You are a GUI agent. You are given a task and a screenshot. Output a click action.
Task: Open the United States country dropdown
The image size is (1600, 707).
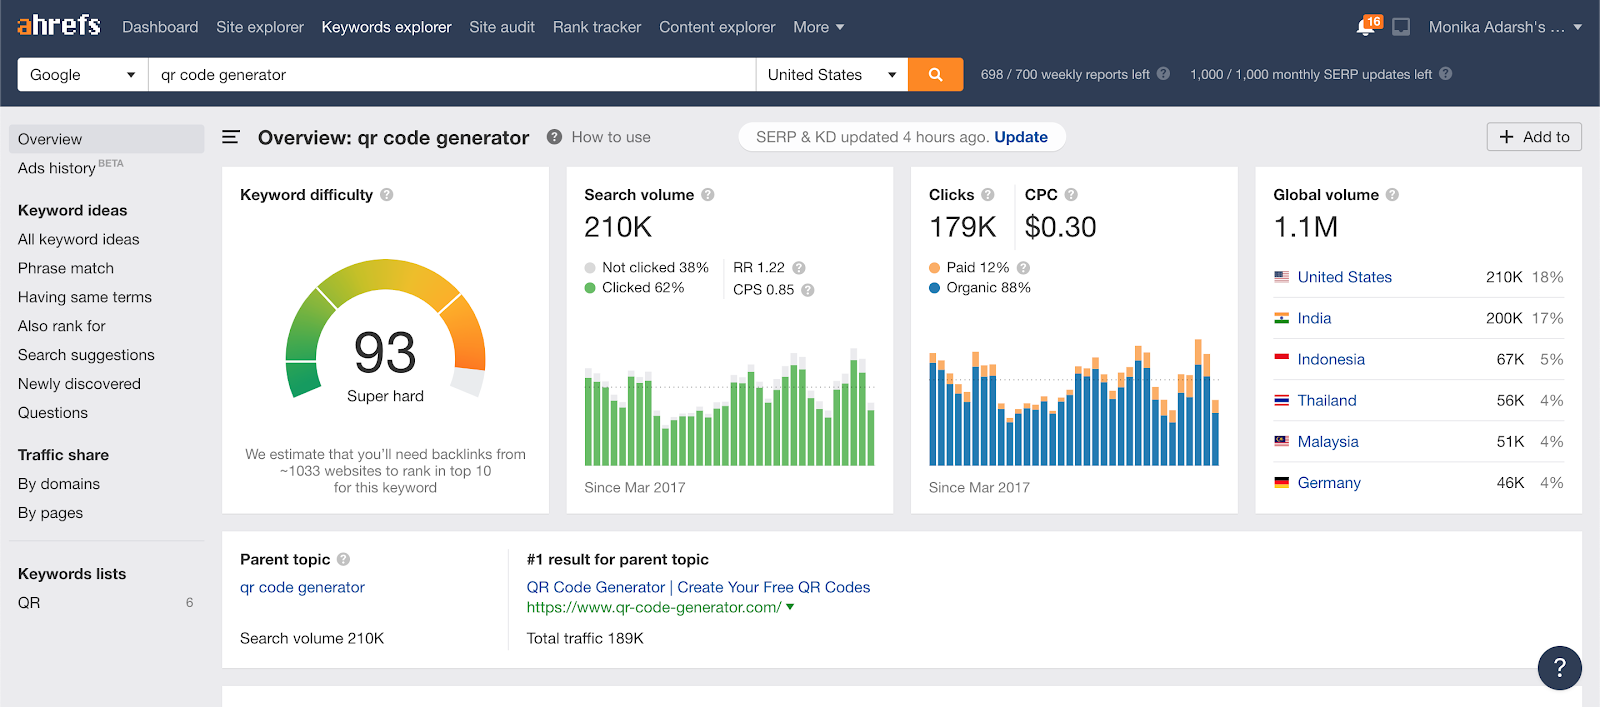[x=832, y=74]
